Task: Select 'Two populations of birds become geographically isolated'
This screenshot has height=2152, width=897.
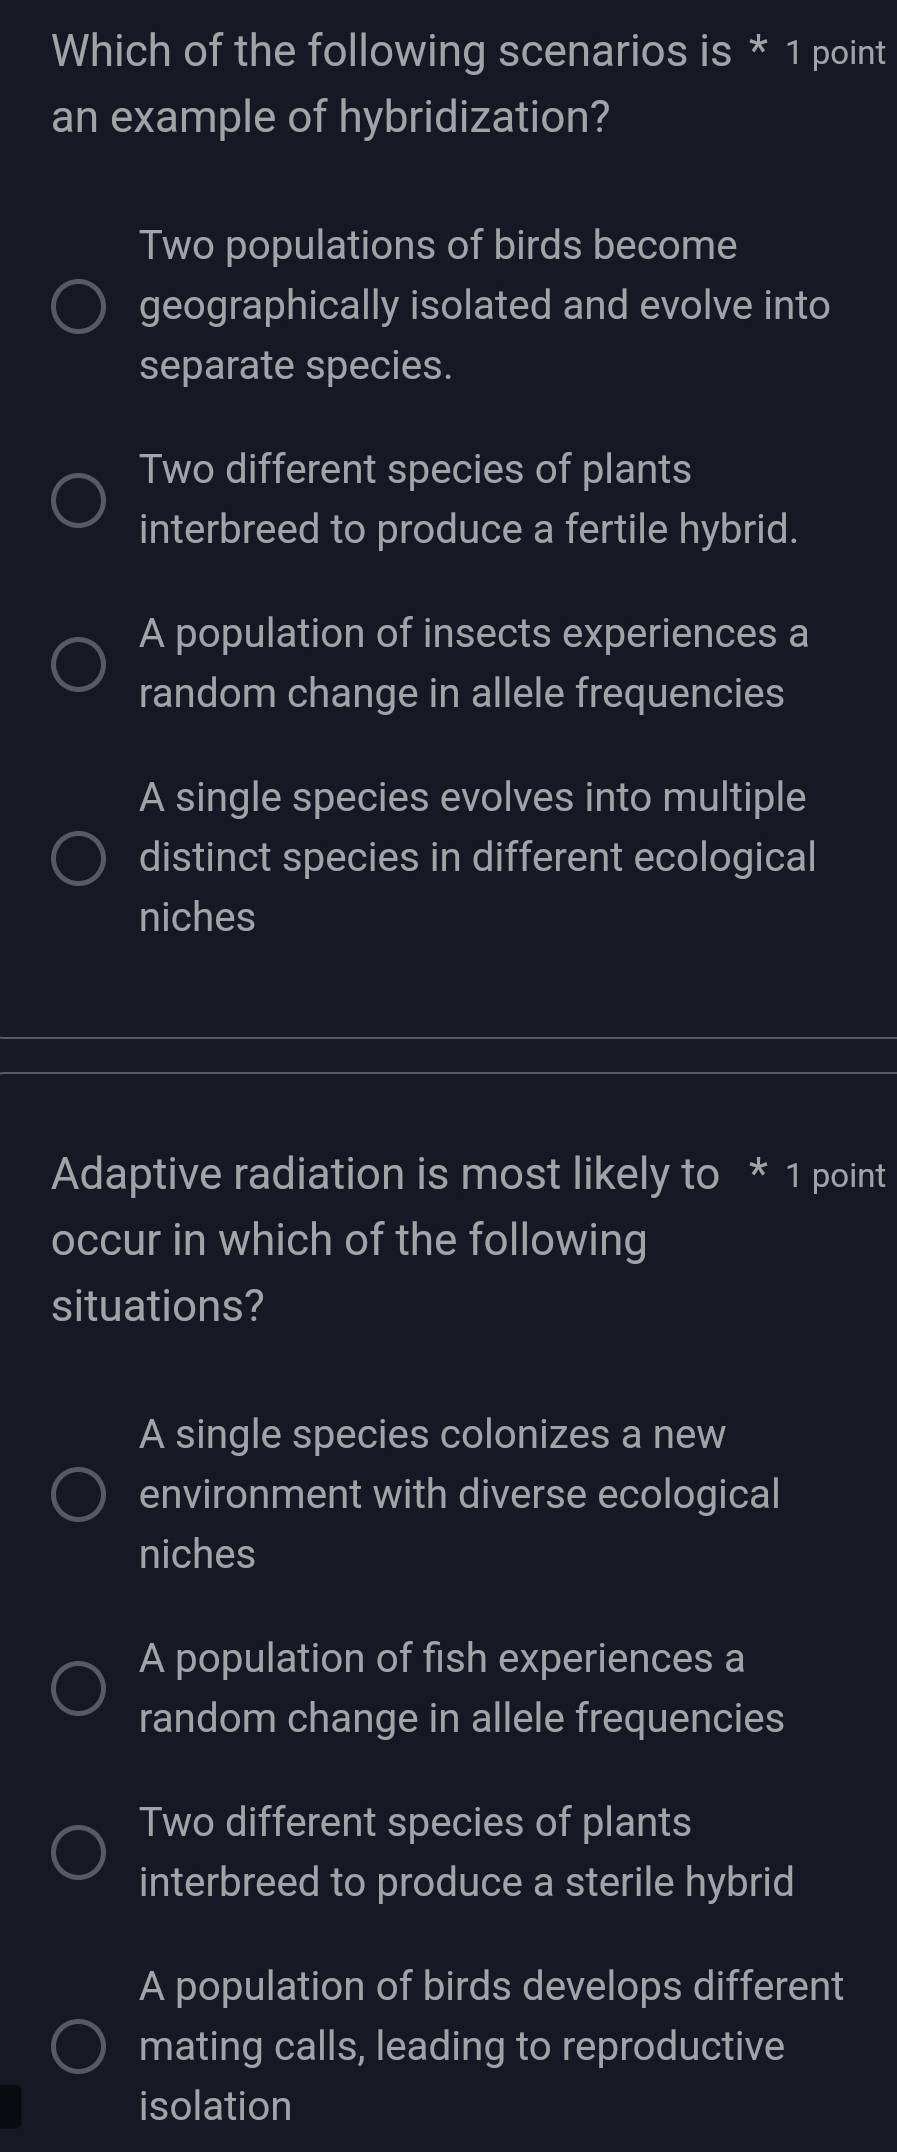Action: [x=80, y=305]
